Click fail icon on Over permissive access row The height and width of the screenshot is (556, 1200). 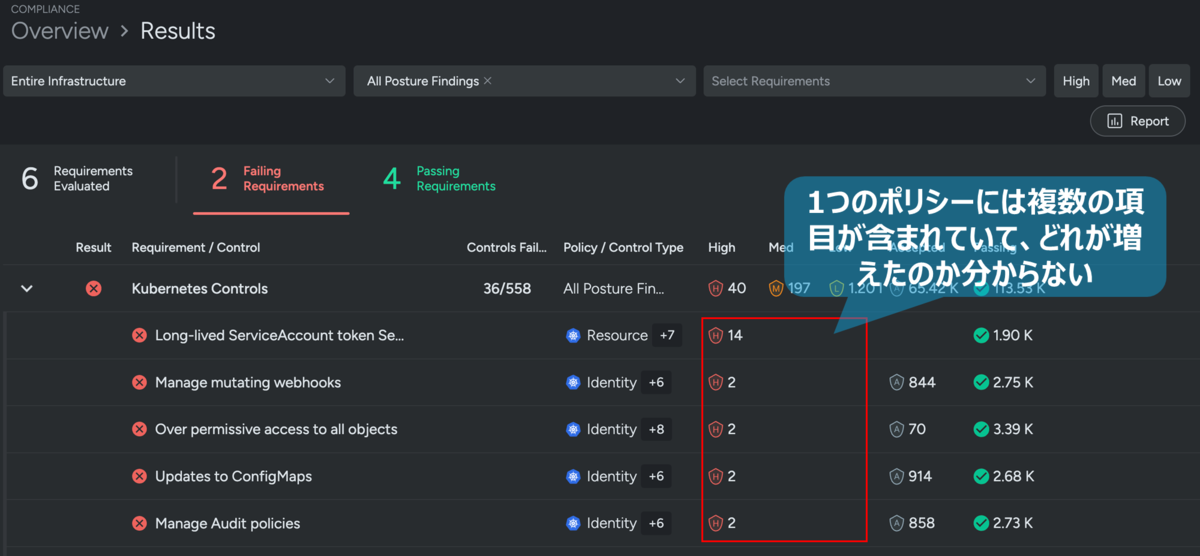click(140, 430)
